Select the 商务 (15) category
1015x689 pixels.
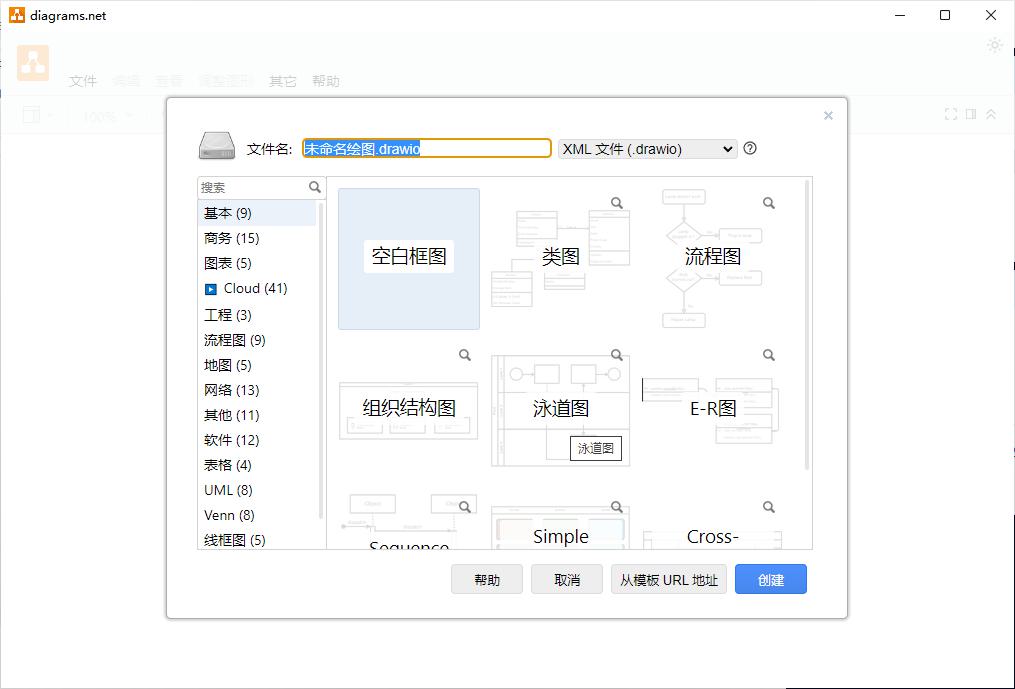click(257, 238)
